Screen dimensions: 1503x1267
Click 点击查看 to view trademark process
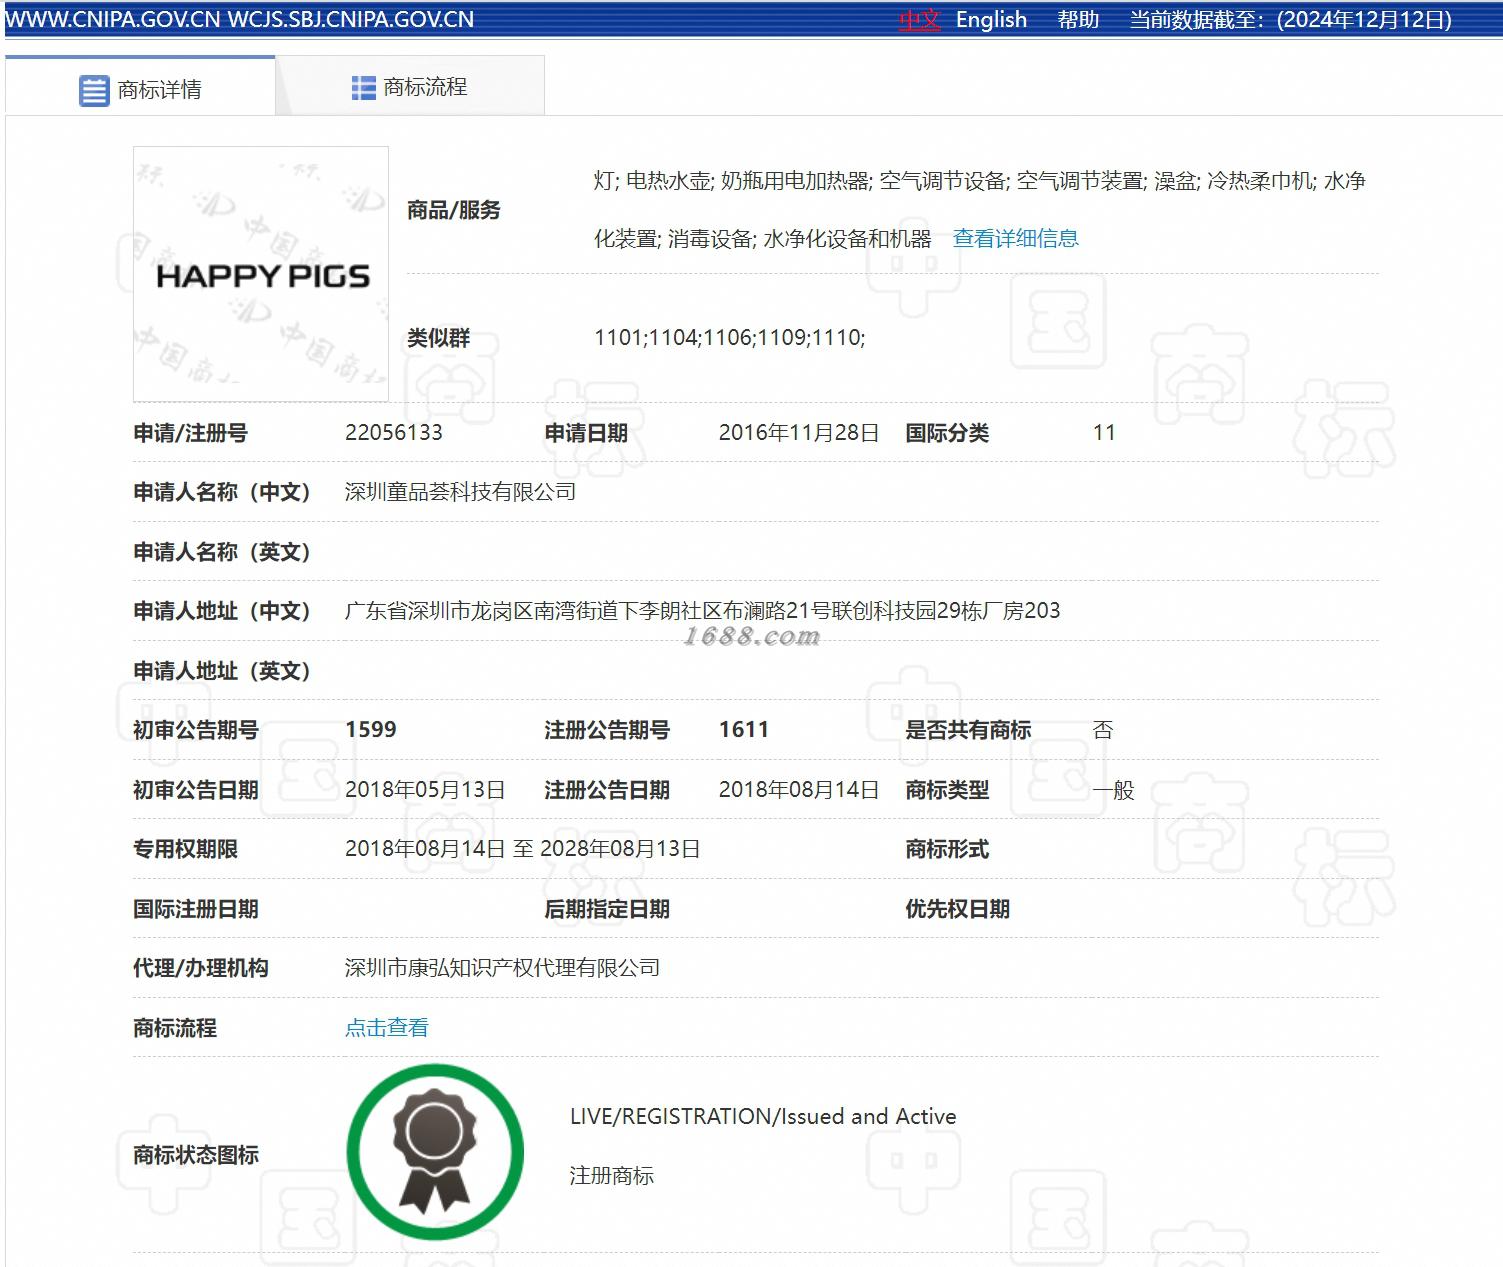coord(387,1027)
